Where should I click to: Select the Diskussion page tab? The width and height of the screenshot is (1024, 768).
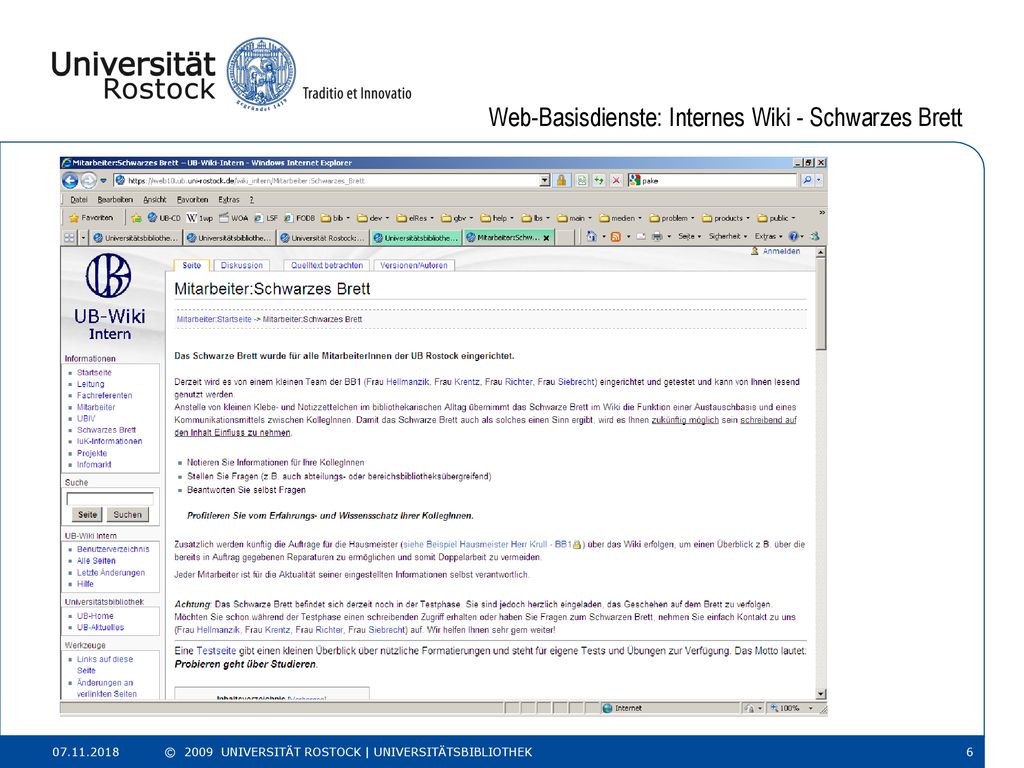[x=242, y=265]
